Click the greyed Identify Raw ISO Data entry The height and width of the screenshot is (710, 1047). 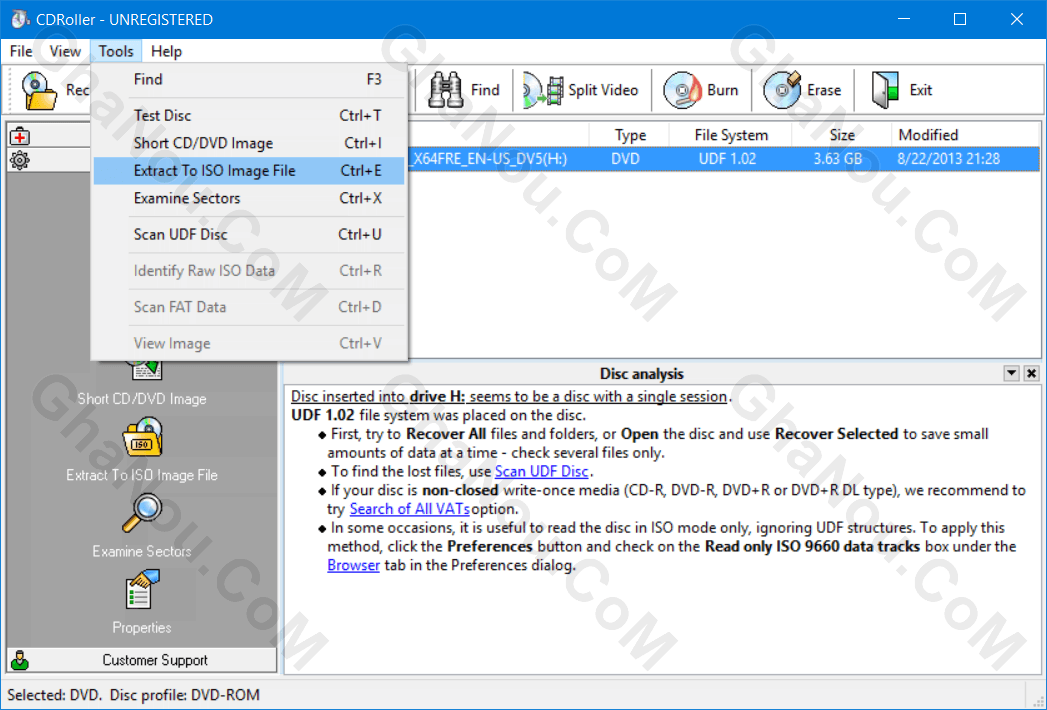pyautogui.click(x=249, y=271)
